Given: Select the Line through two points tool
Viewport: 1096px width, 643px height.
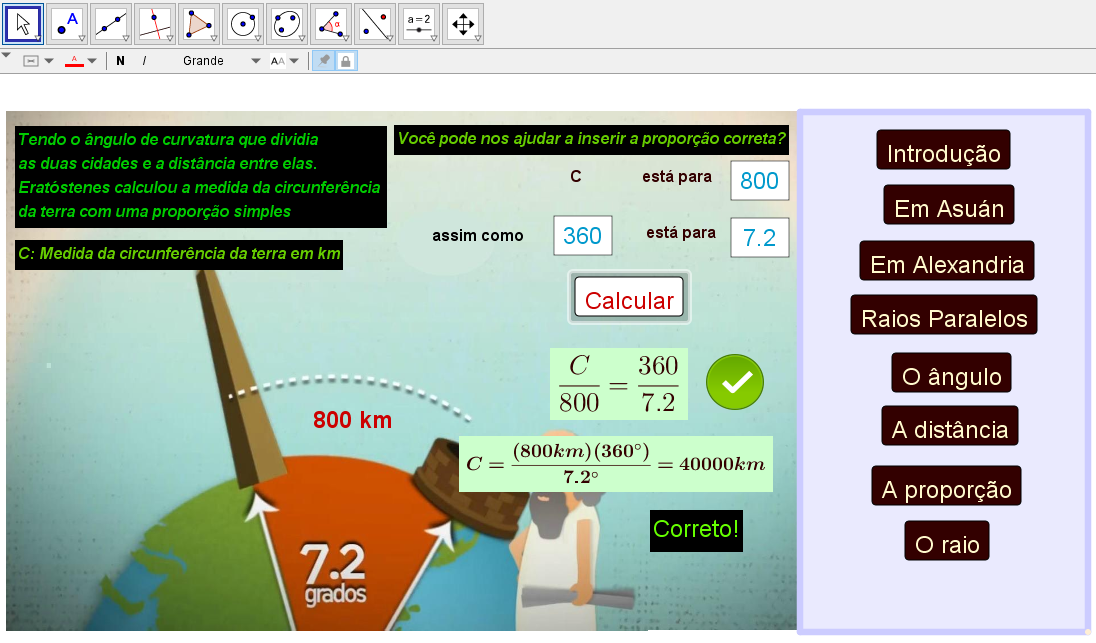Looking at the screenshot, I should (111, 24).
